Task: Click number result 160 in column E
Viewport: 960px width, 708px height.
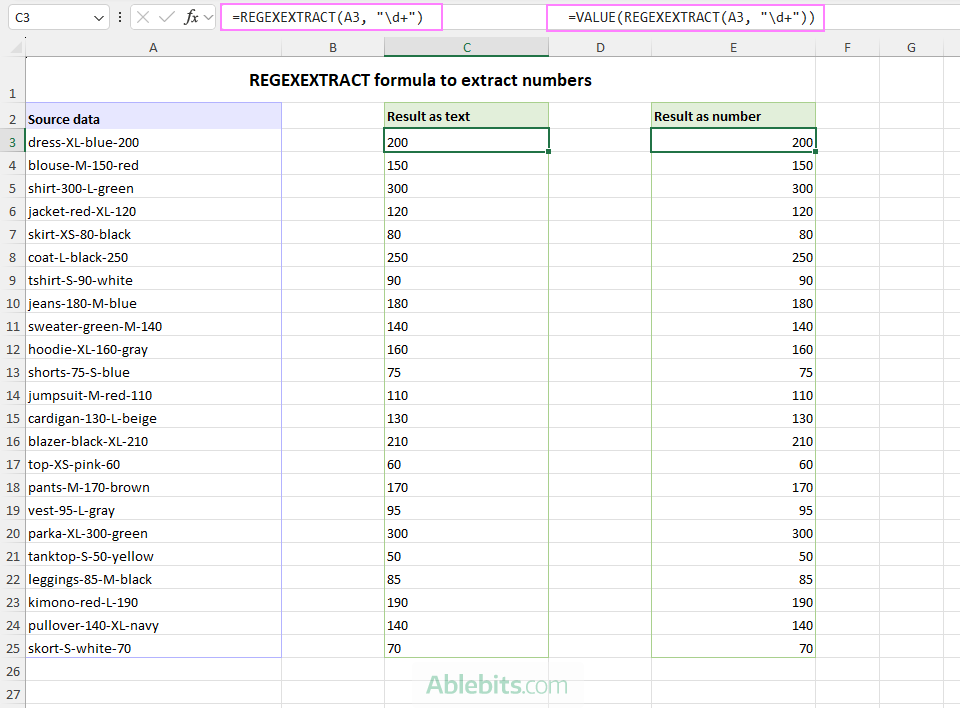Action: [x=733, y=349]
